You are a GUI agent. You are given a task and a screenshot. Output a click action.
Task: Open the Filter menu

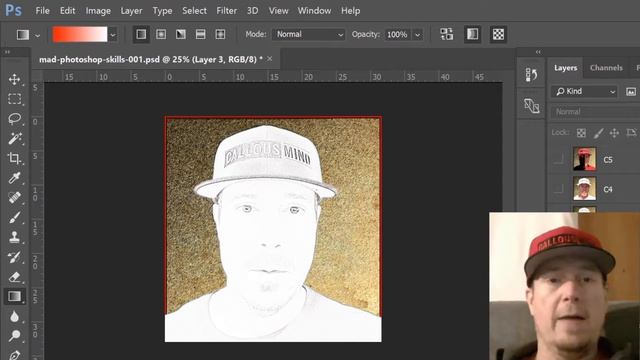point(227,11)
